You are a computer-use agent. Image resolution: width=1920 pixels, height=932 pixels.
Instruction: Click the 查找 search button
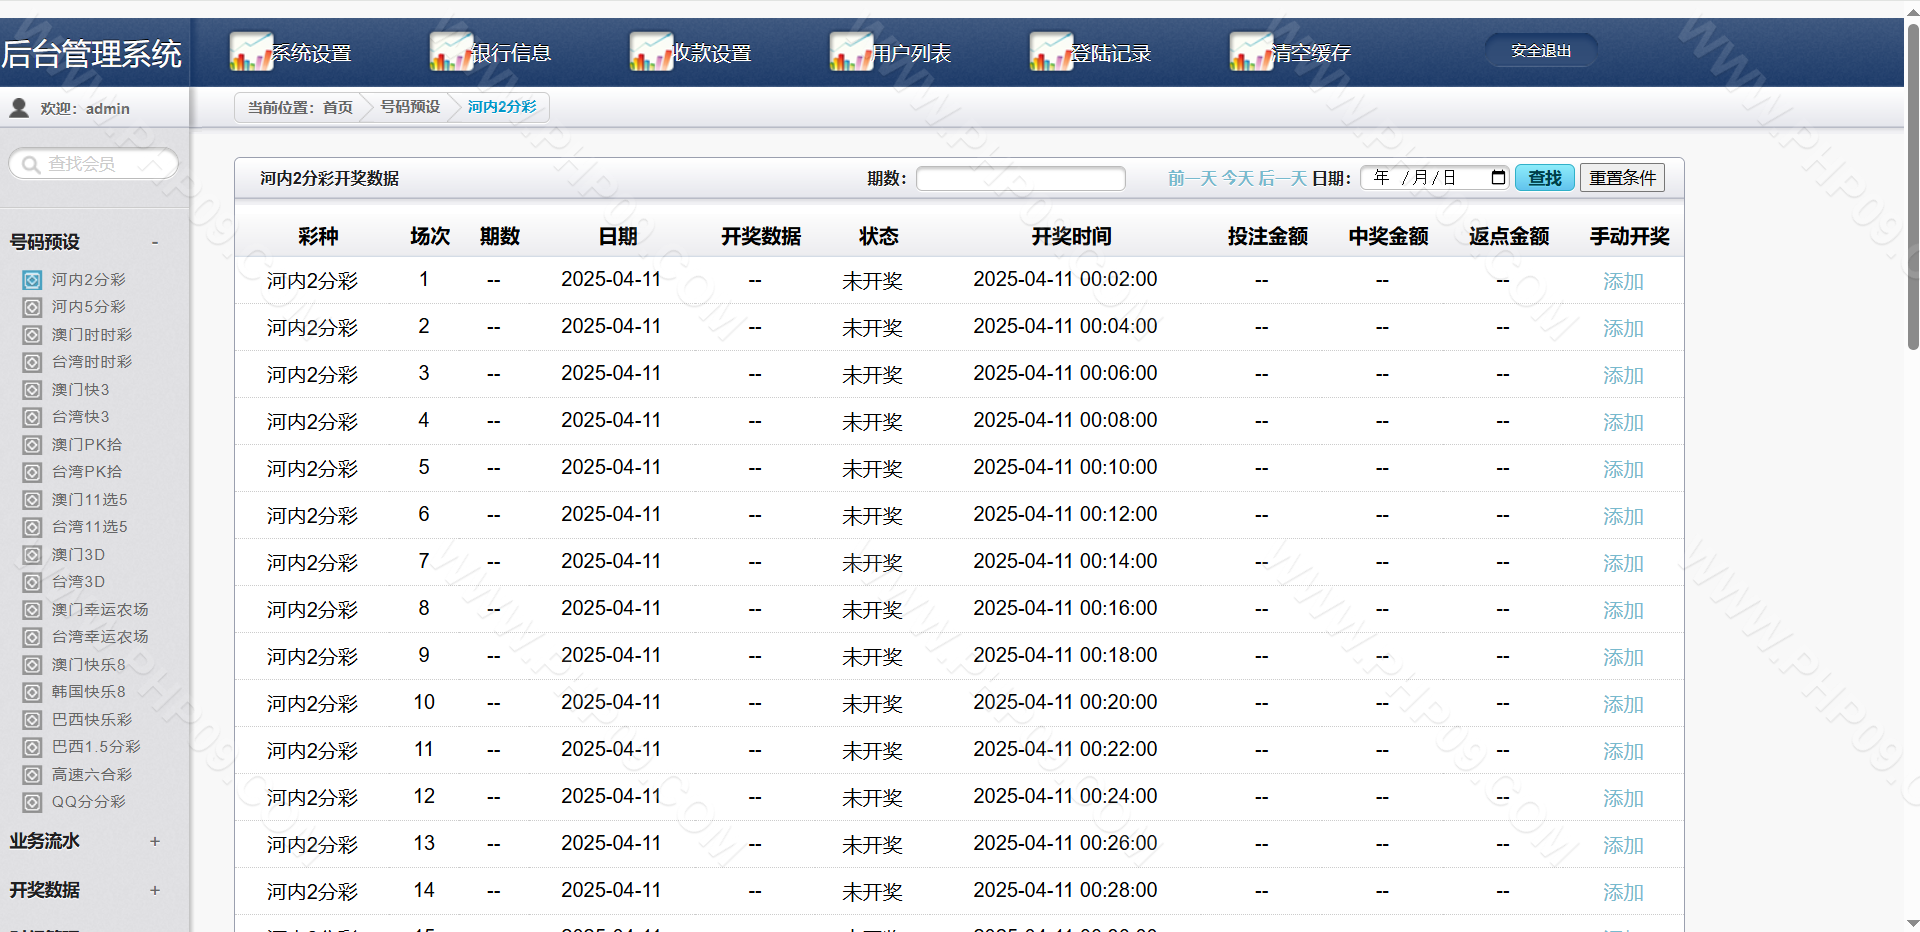1544,178
